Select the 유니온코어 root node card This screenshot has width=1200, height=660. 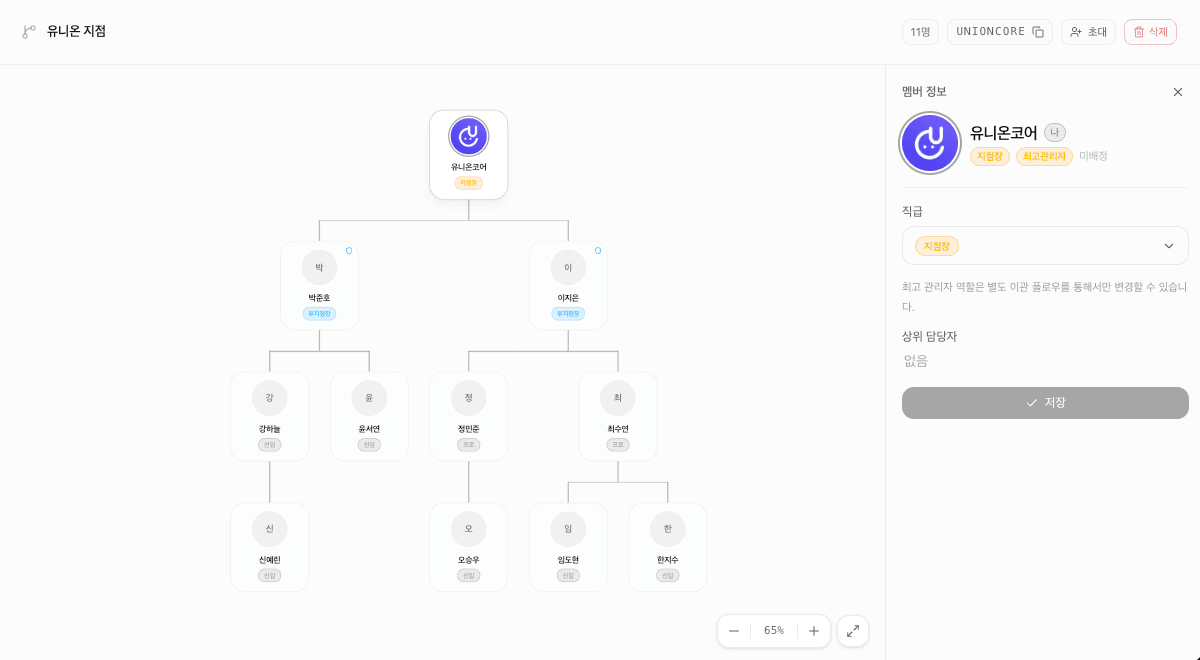pos(469,155)
